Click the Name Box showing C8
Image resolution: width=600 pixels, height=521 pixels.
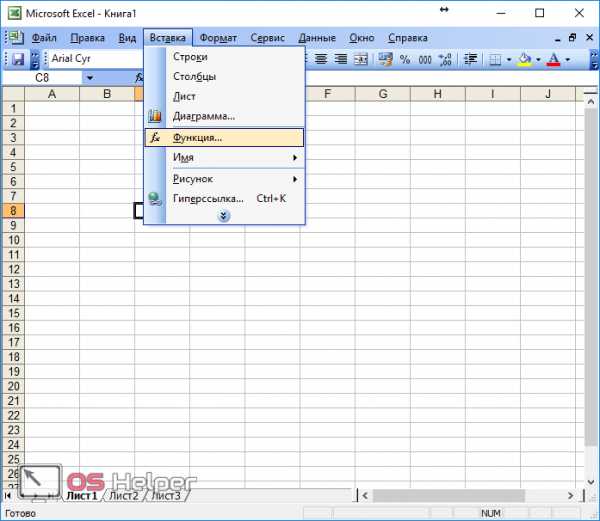(x=42, y=78)
